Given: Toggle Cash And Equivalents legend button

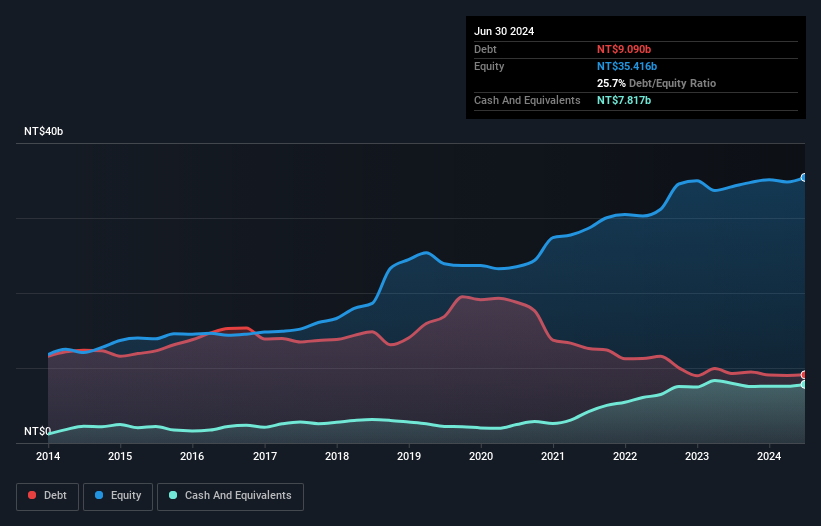Looking at the screenshot, I should click(230, 496).
